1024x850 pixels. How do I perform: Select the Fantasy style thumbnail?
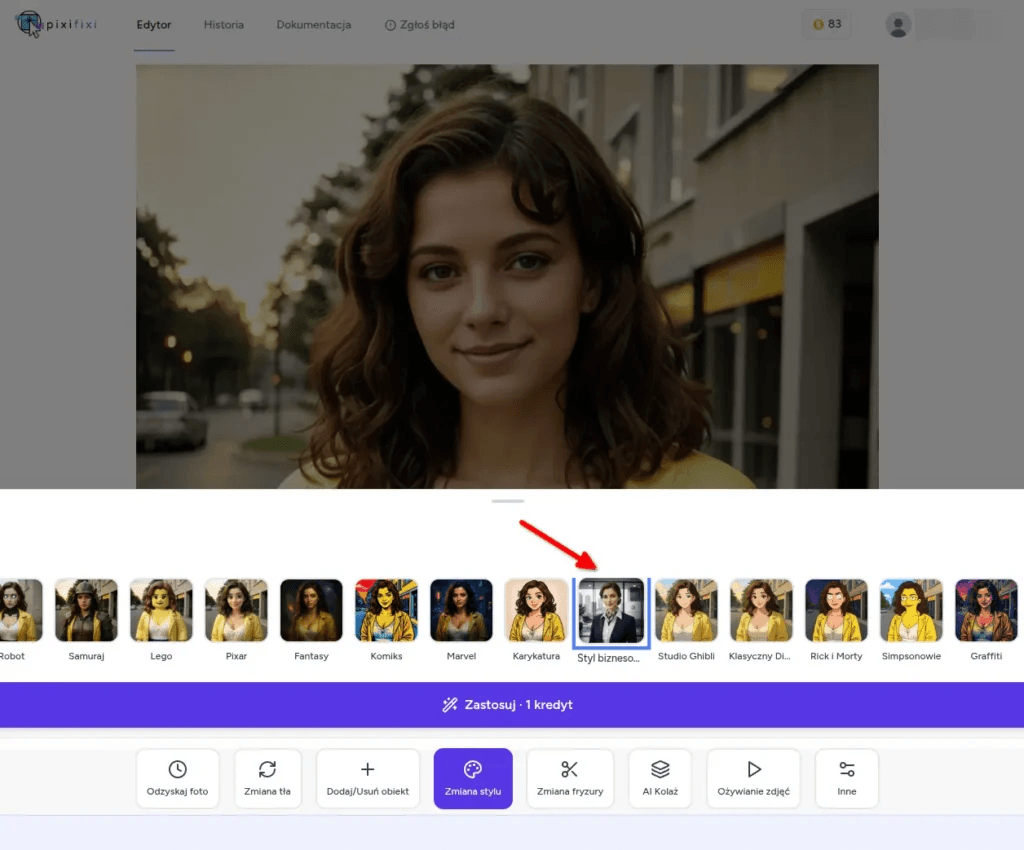click(x=312, y=610)
